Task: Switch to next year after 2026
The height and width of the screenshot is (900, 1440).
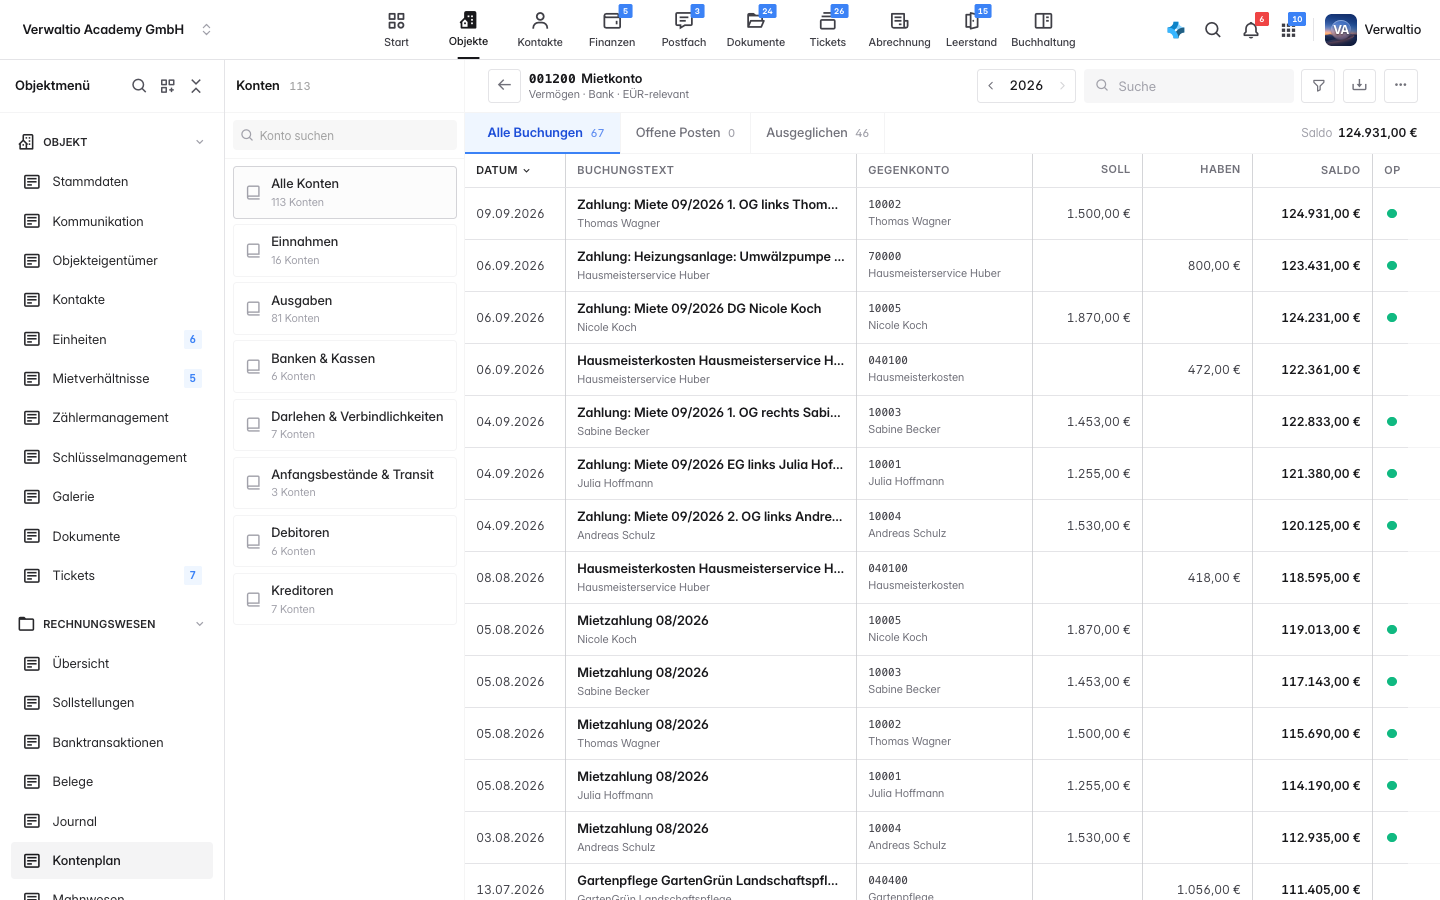Action: coord(1063,86)
